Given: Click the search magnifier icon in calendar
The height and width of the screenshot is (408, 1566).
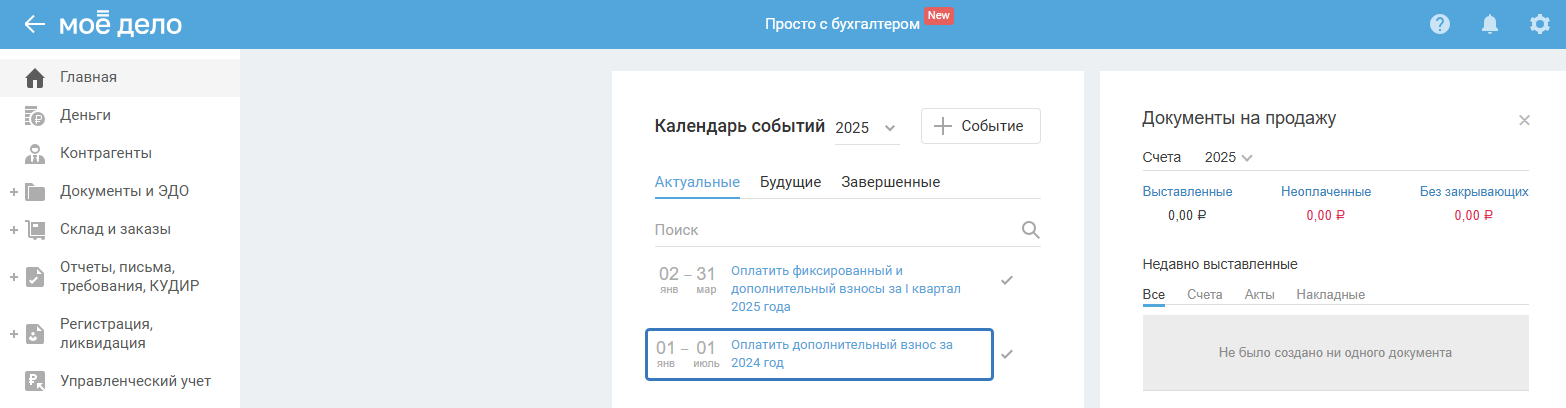Looking at the screenshot, I should (x=1031, y=230).
